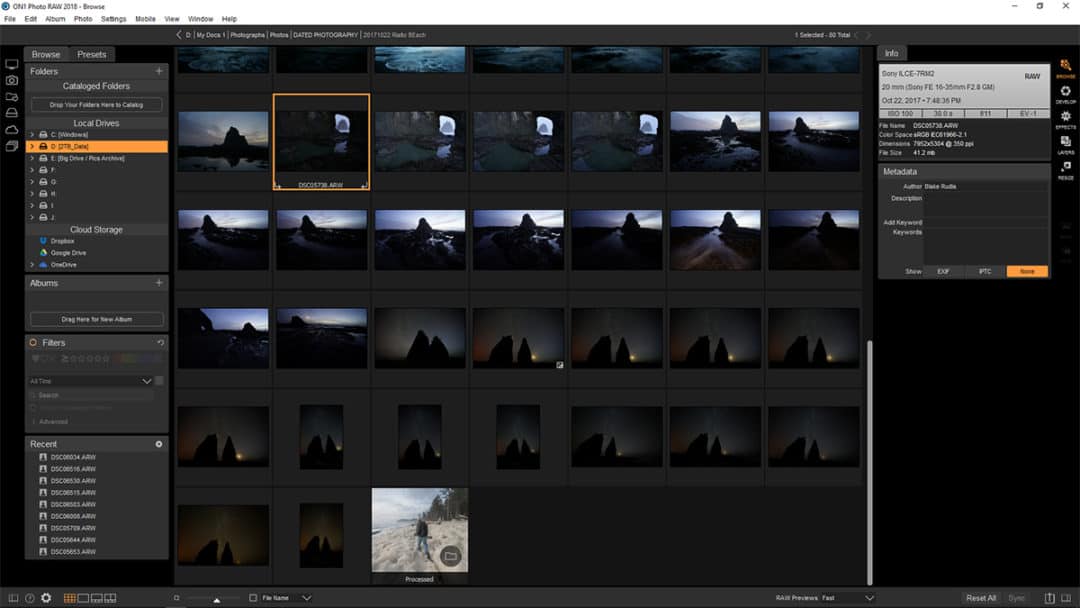Viewport: 1080px width, 608px height.
Task: Open the Album menu
Action: point(55,19)
